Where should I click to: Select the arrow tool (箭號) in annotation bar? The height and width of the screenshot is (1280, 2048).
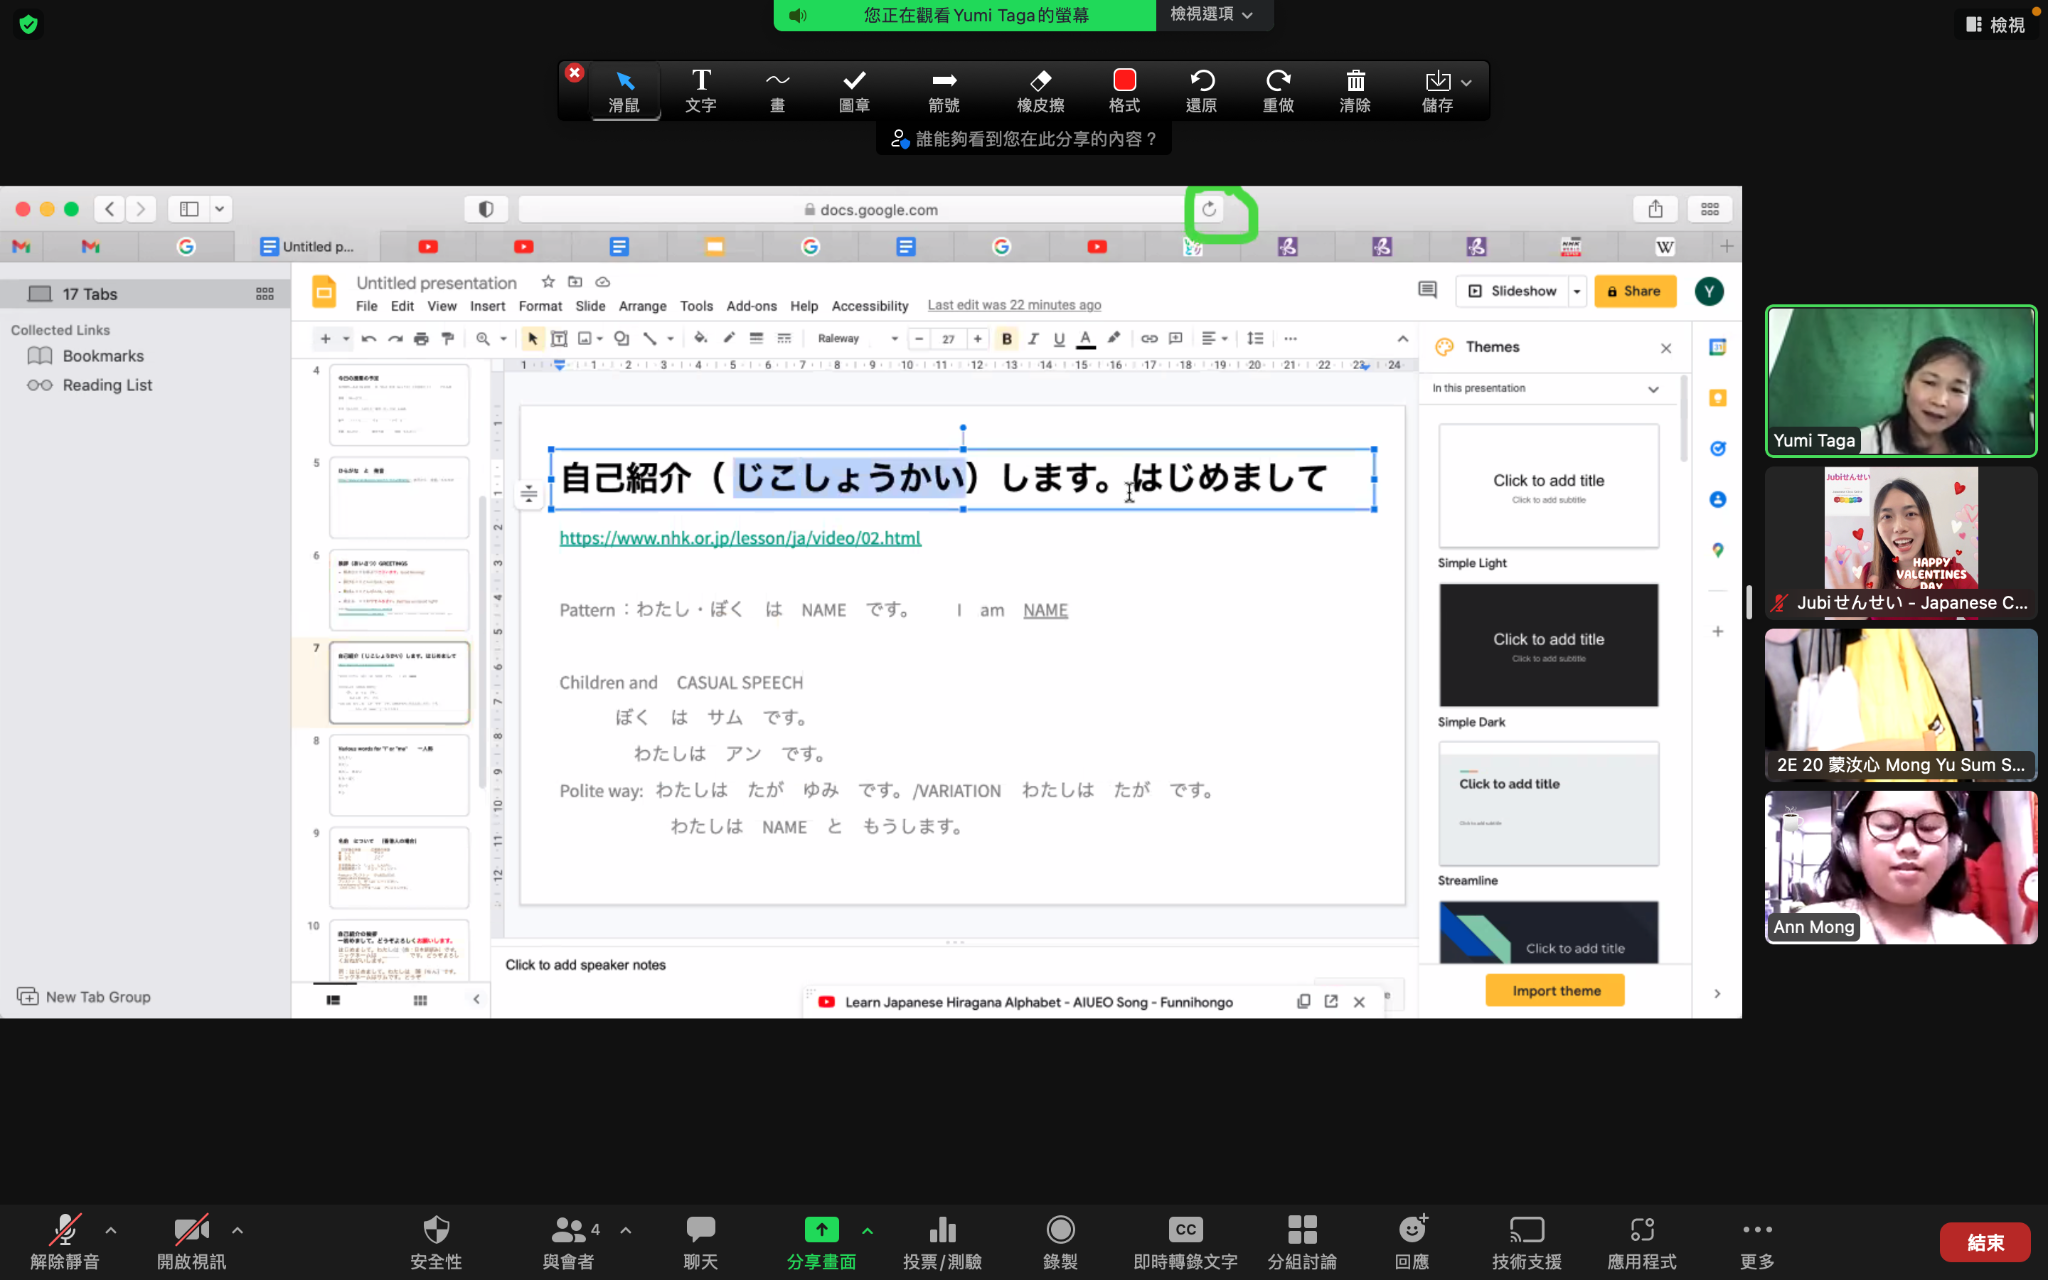(943, 90)
